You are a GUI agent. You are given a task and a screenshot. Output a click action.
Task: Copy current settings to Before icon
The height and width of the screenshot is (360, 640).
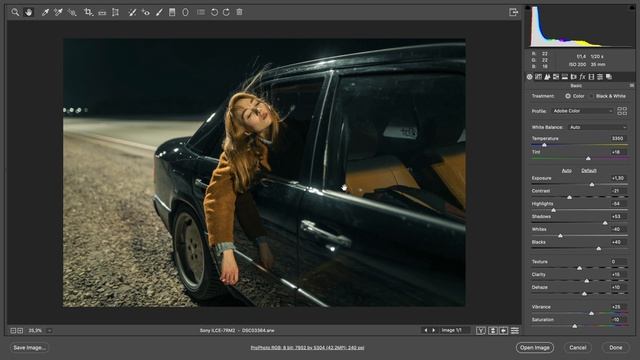tap(504, 331)
